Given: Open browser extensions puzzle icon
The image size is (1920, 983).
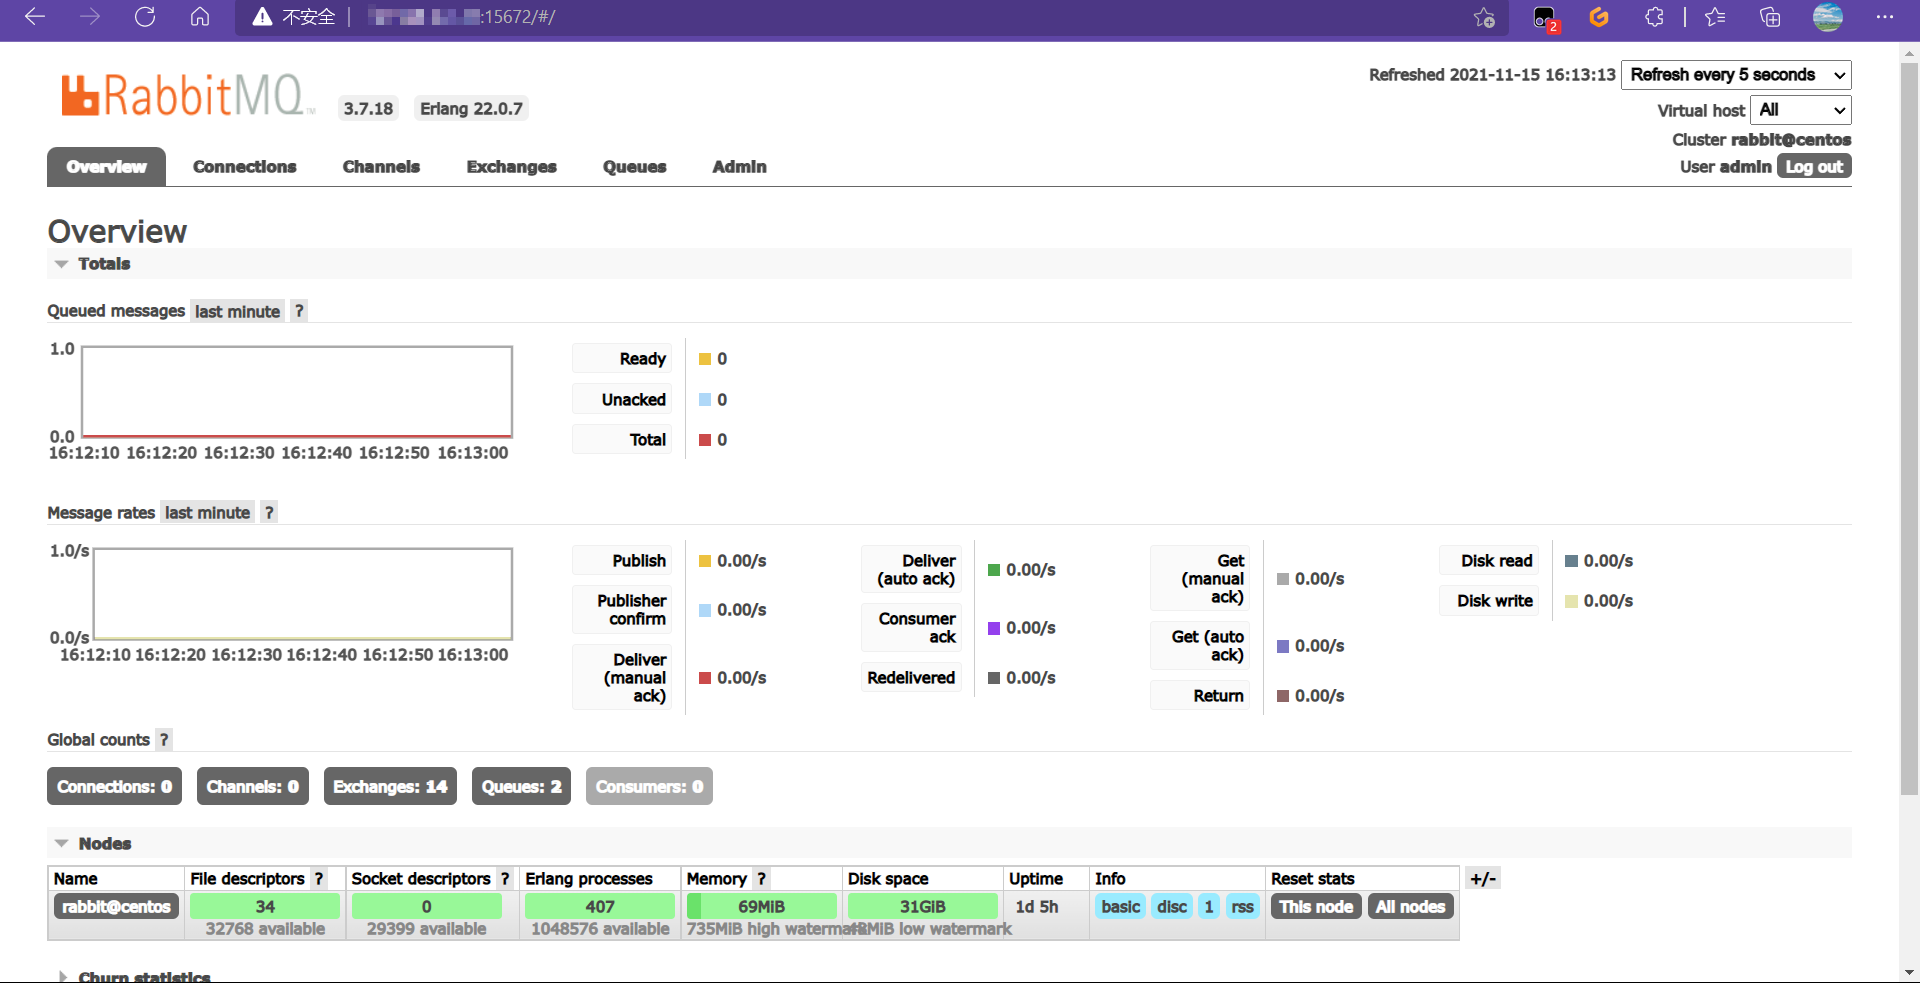Looking at the screenshot, I should [1654, 17].
